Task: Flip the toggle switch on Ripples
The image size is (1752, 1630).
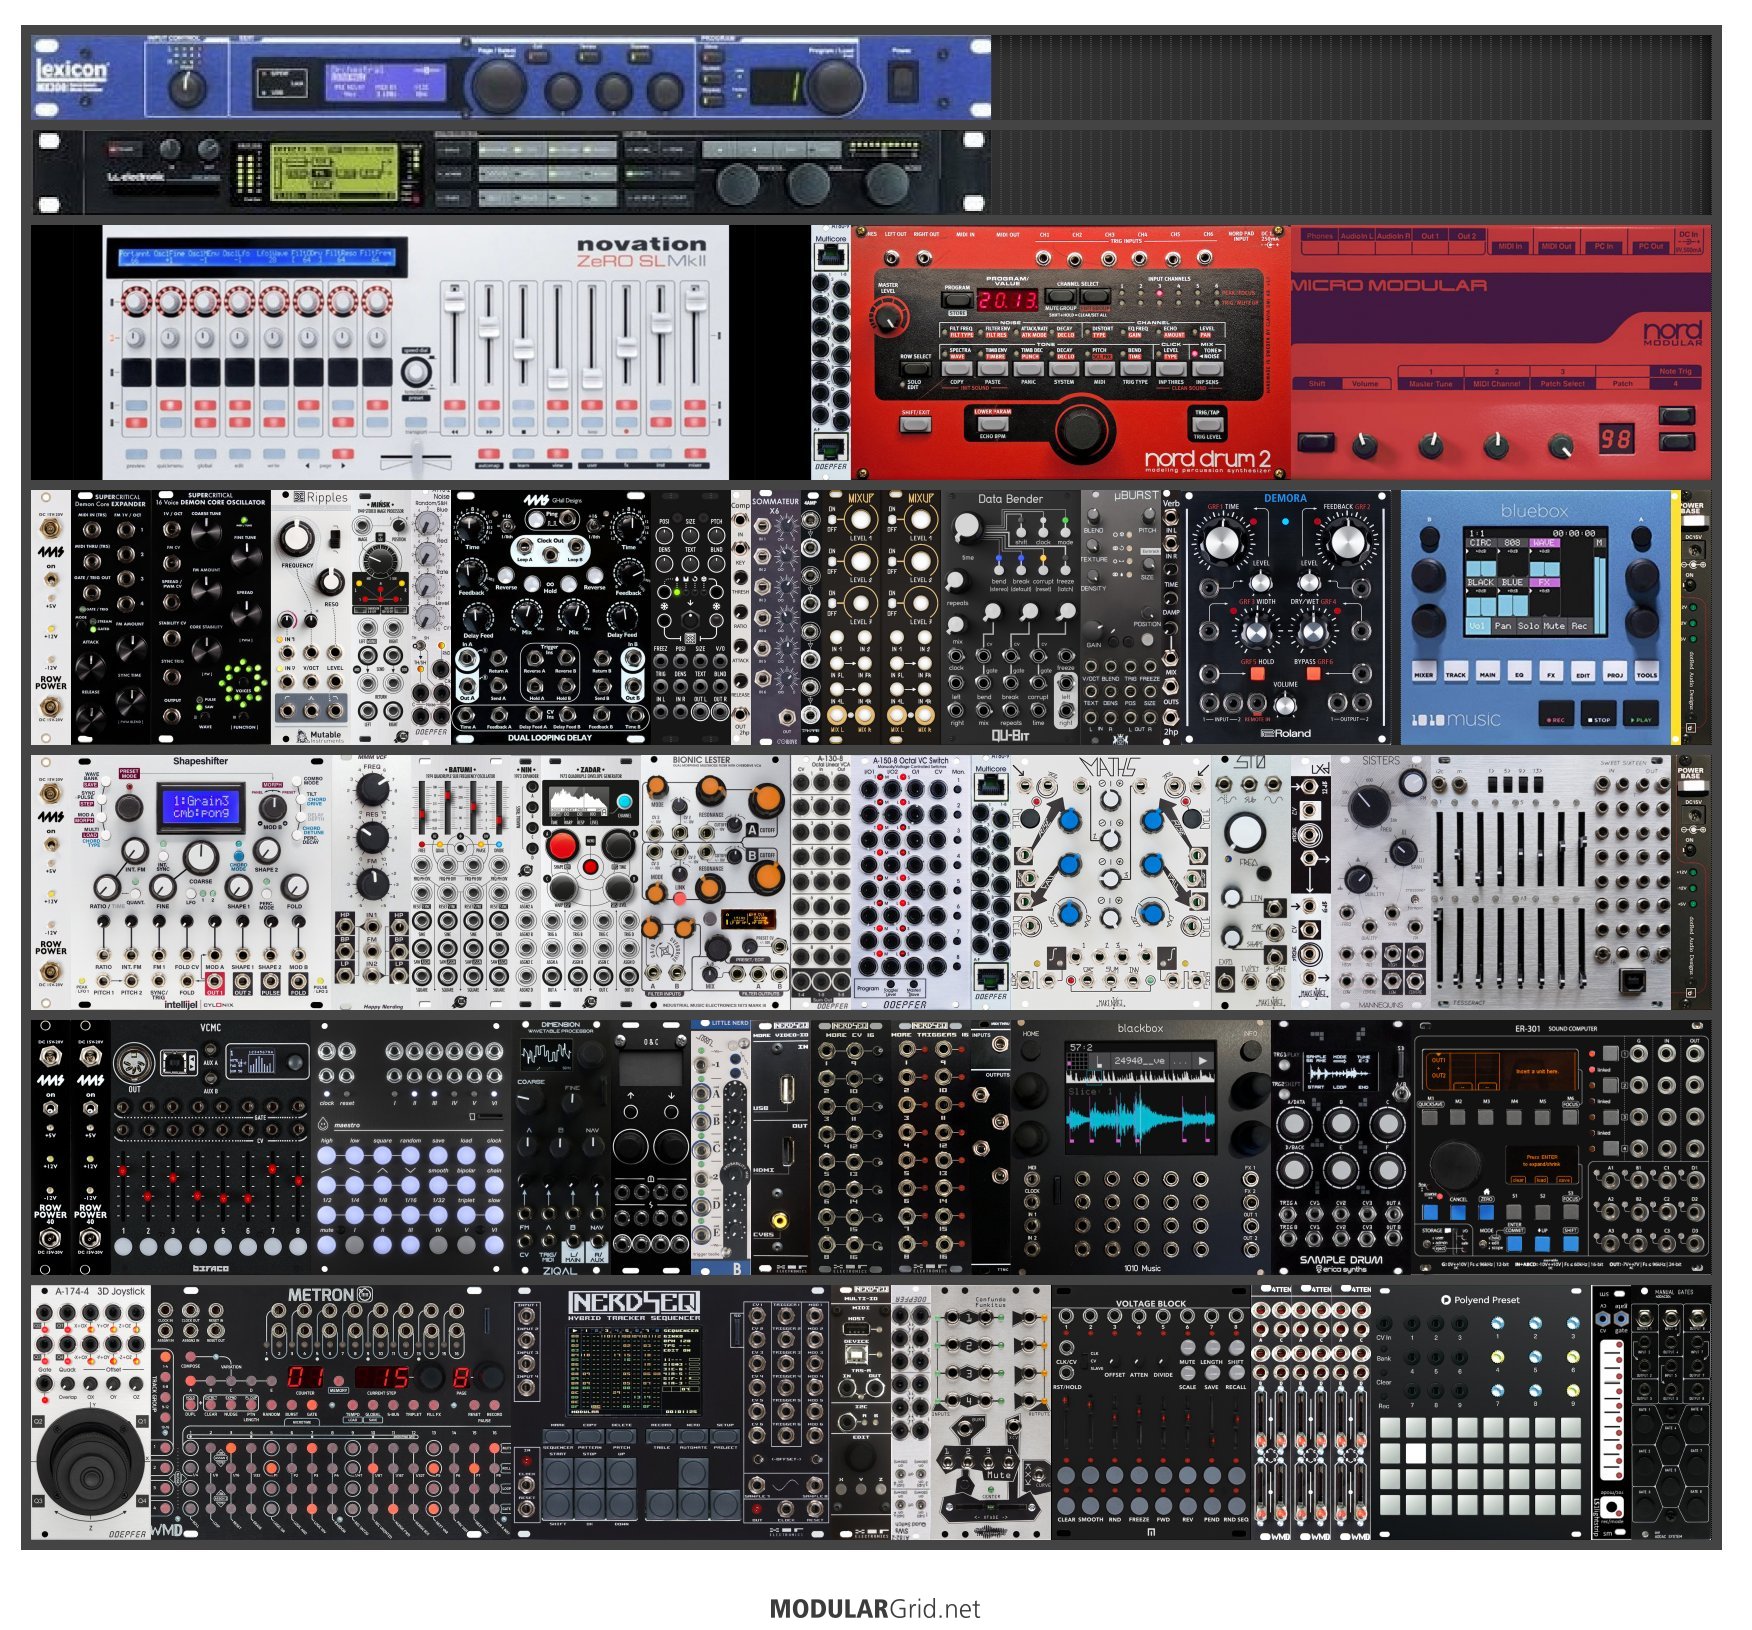Action: [335, 541]
